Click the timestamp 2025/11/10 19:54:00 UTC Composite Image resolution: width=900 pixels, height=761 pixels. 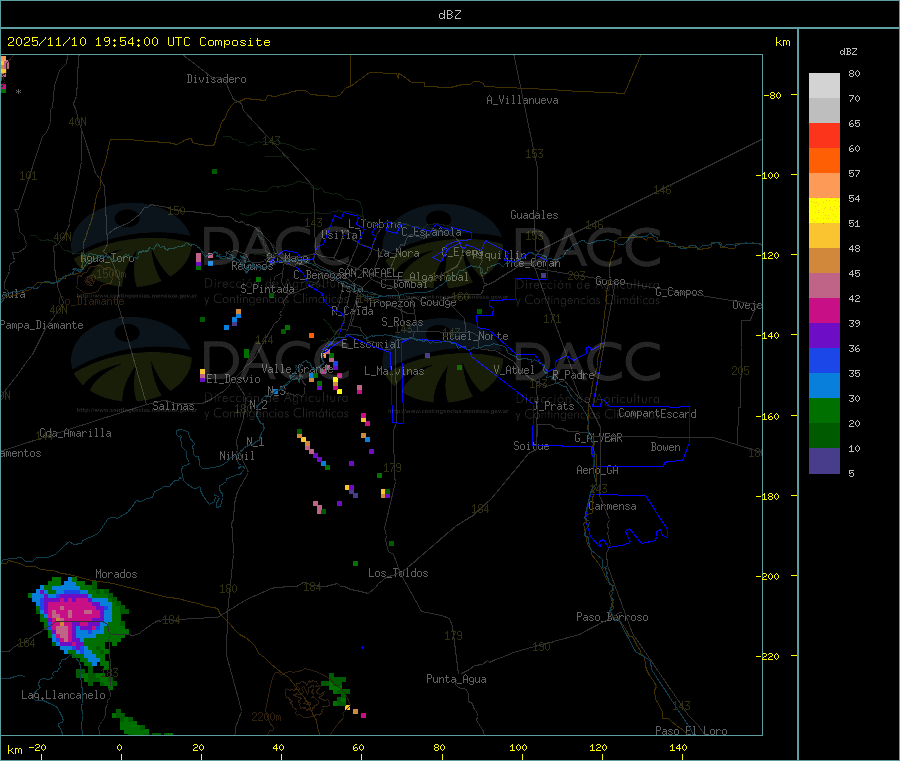[x=138, y=42]
